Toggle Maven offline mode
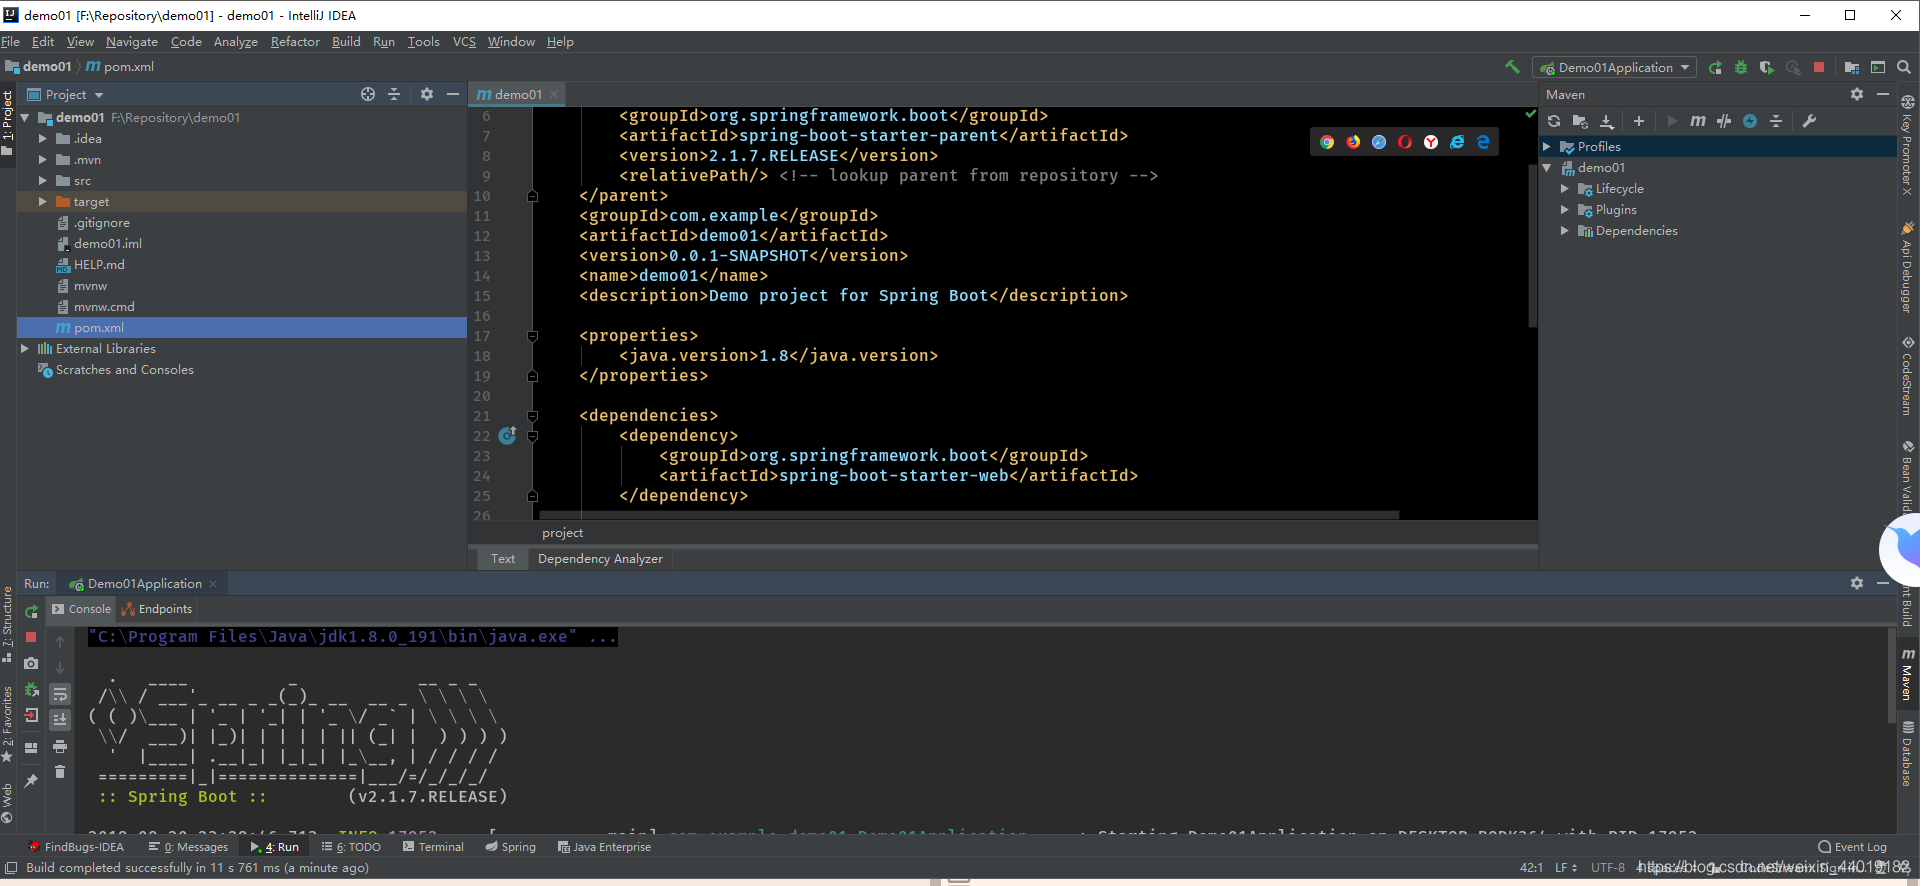Viewport: 1920px width, 886px height. pyautogui.click(x=1724, y=121)
